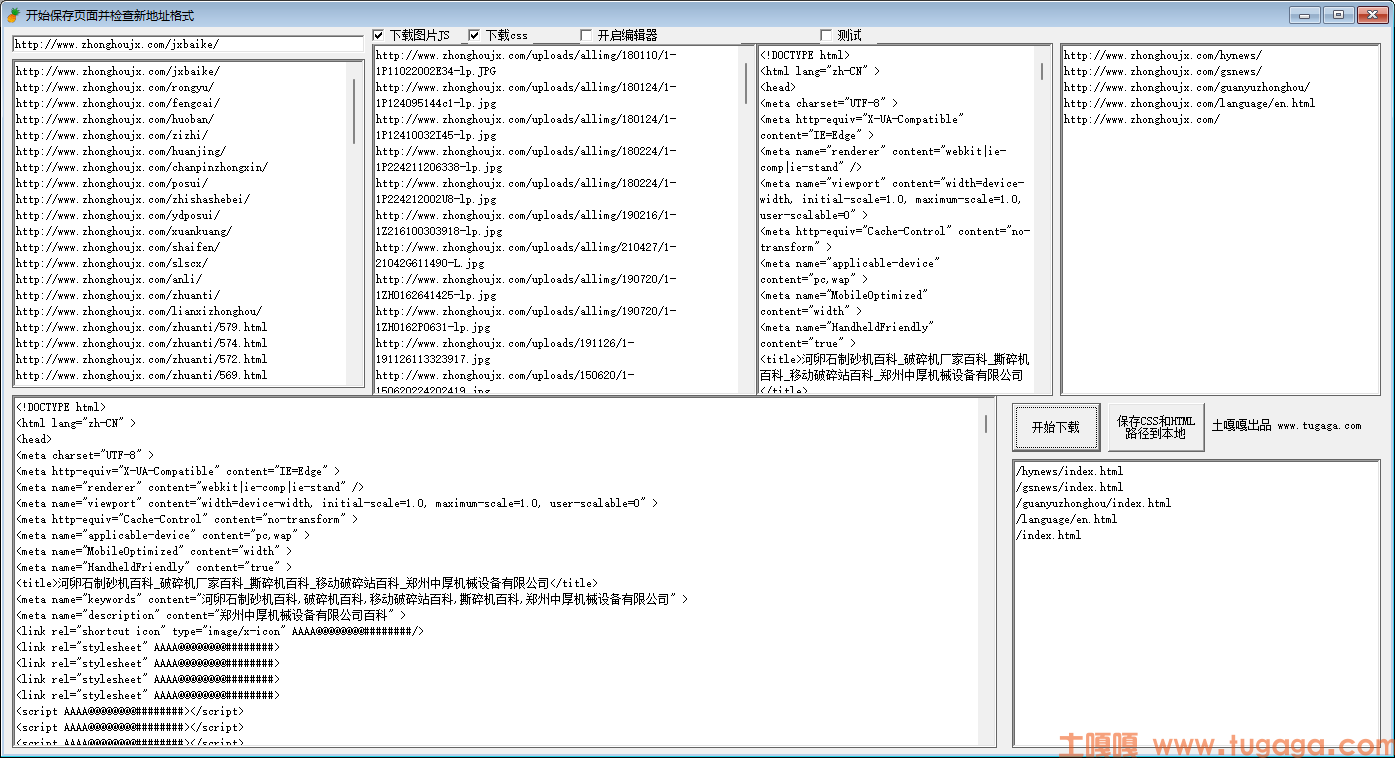Image resolution: width=1395 pixels, height=758 pixels.
Task: Select http://www.zhonghoujx.com/anli/ row
Action: [109, 279]
